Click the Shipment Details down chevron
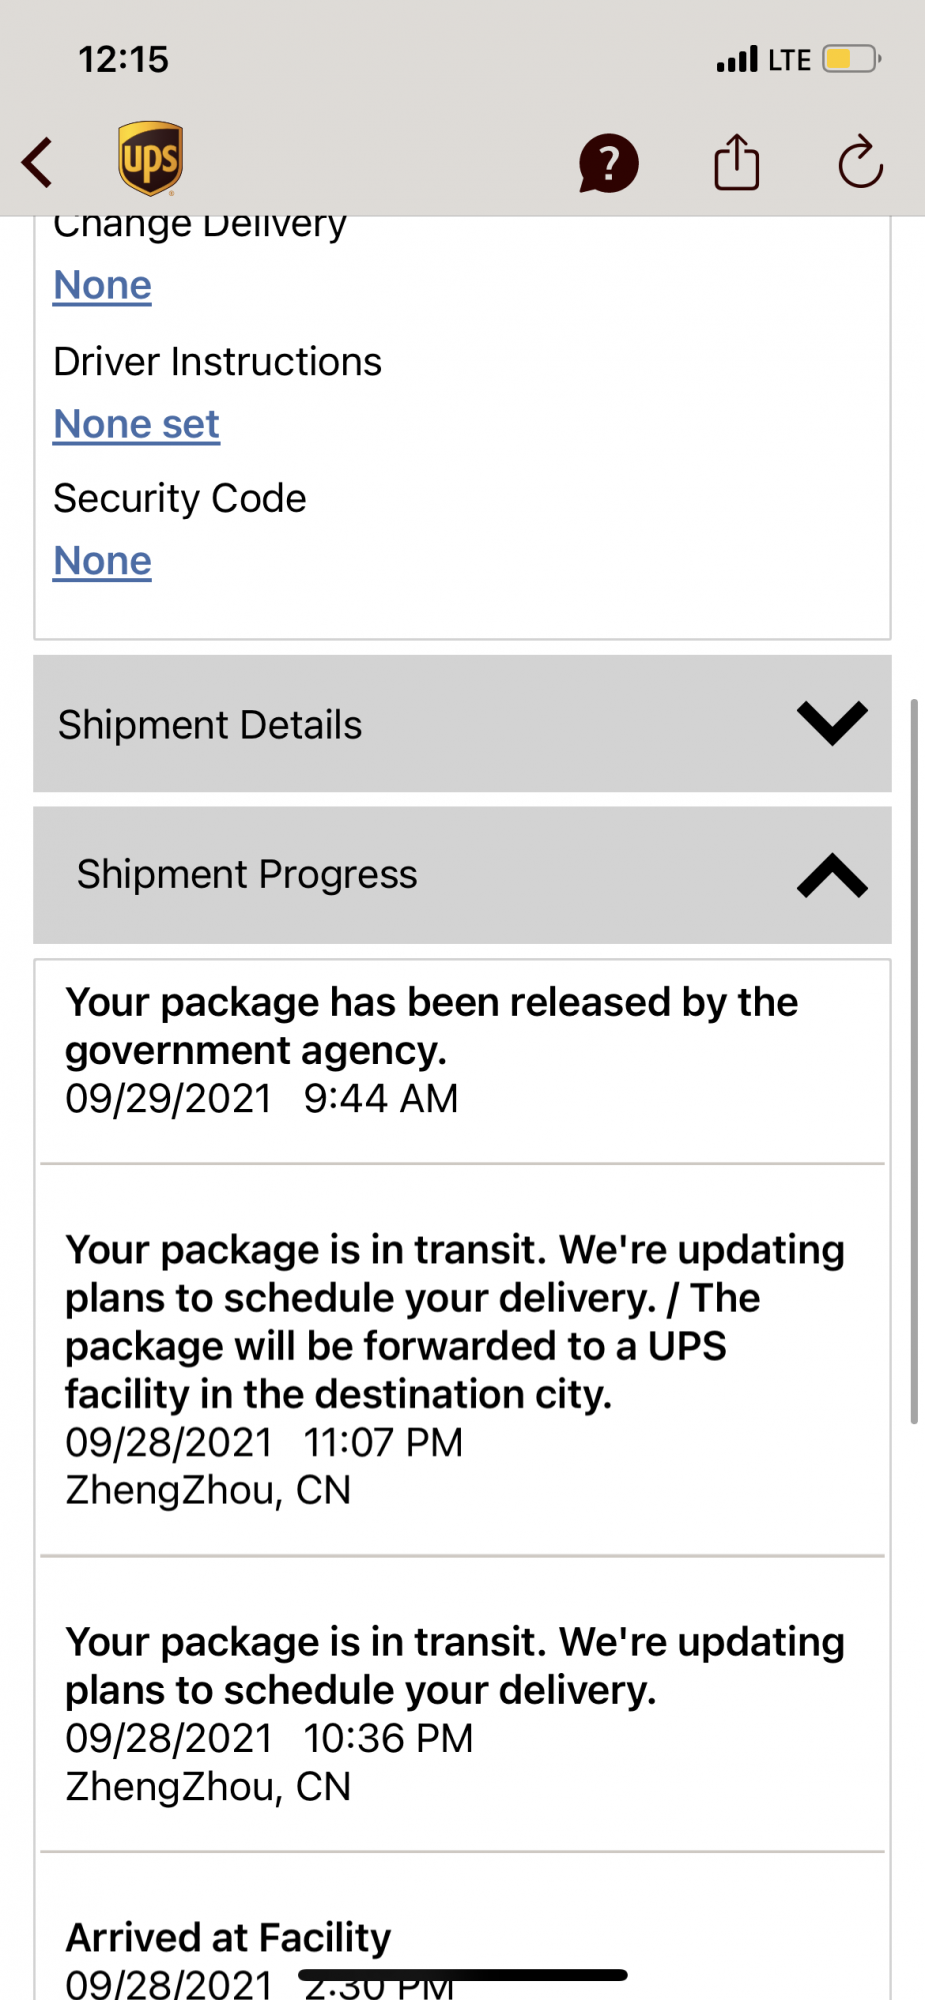This screenshot has width=925, height=2000. click(x=832, y=723)
